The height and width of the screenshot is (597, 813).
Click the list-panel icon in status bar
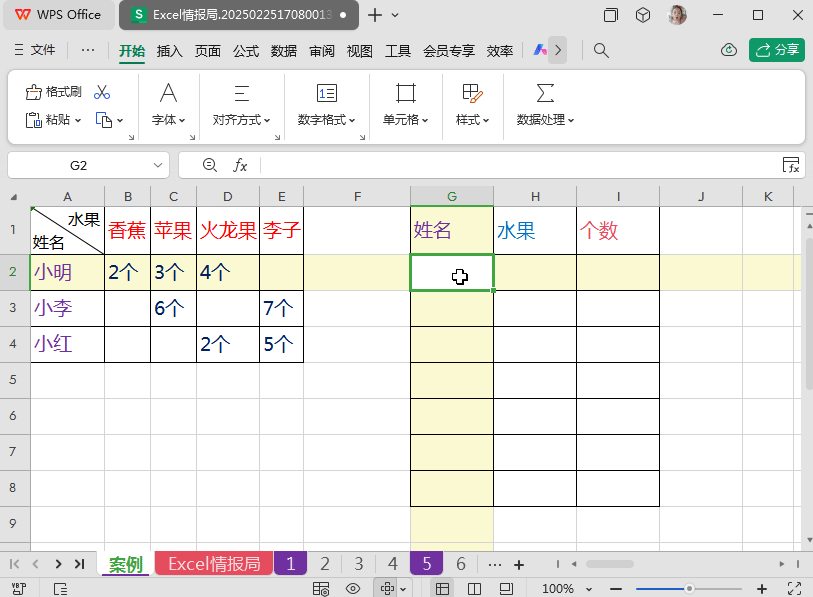click(x=60, y=589)
